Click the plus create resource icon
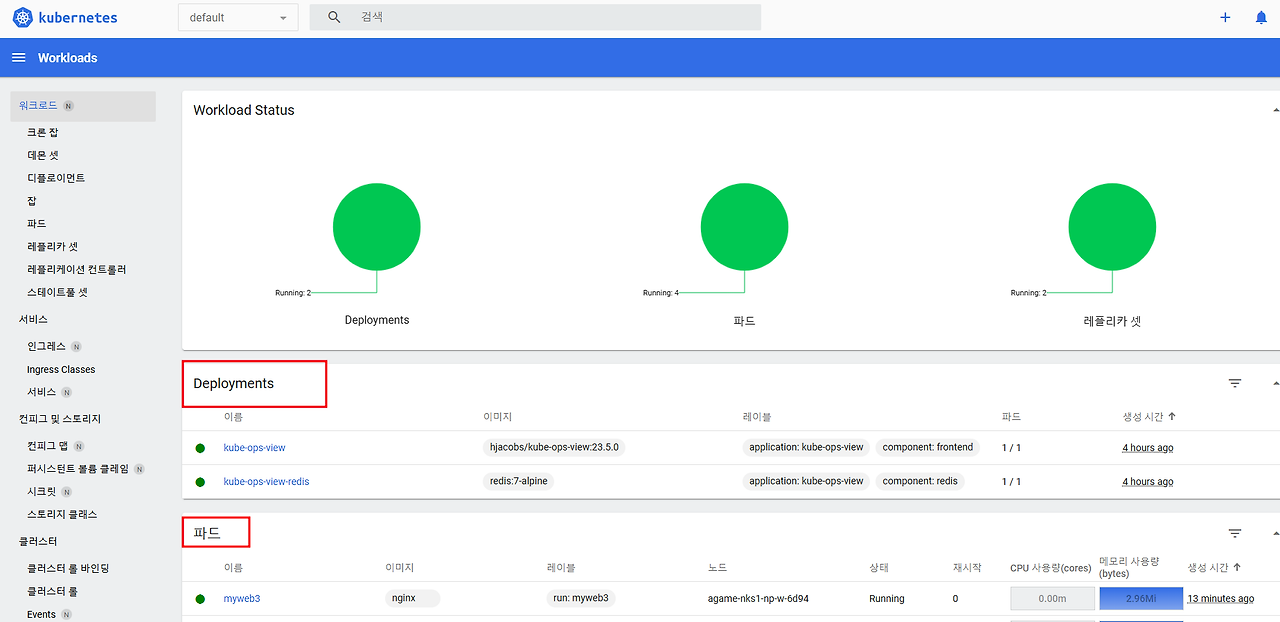Screen dimensions: 1280x622 click(1225, 17)
